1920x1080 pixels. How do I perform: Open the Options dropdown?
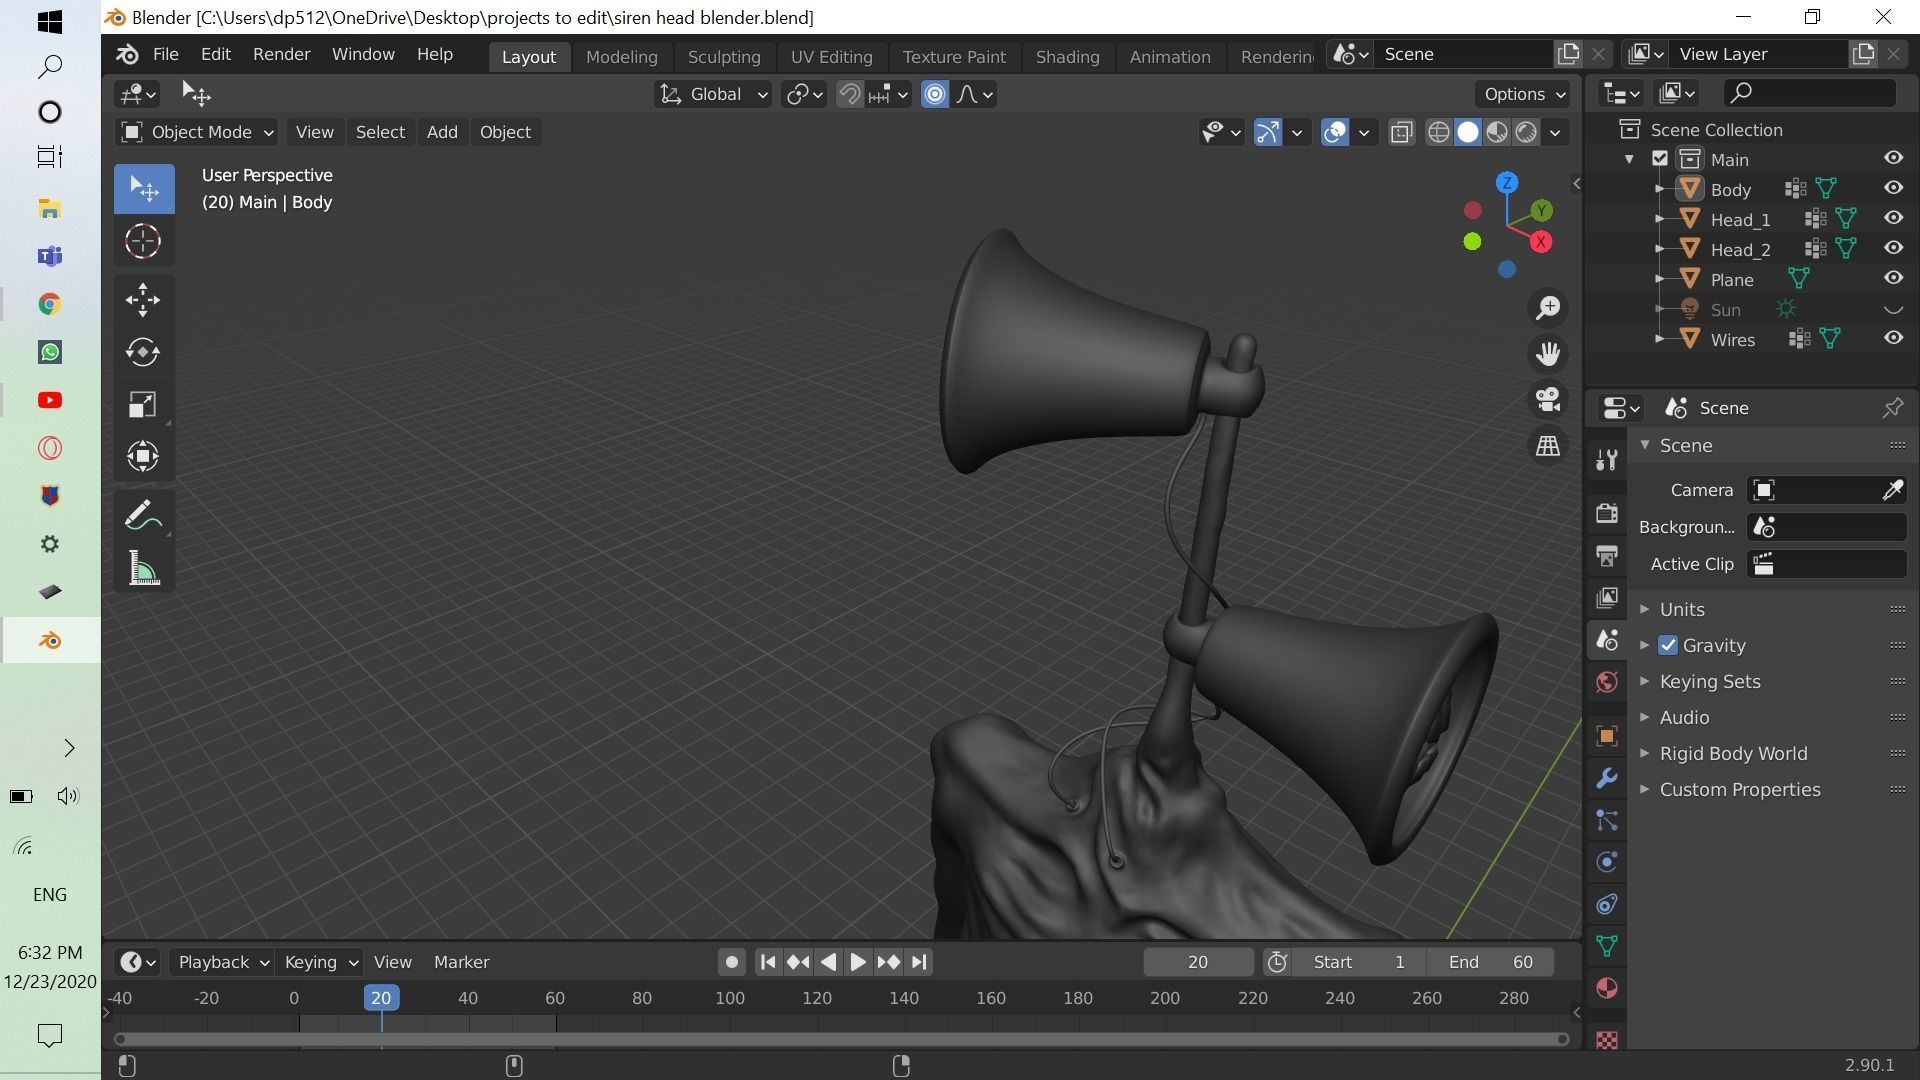[x=1523, y=94]
